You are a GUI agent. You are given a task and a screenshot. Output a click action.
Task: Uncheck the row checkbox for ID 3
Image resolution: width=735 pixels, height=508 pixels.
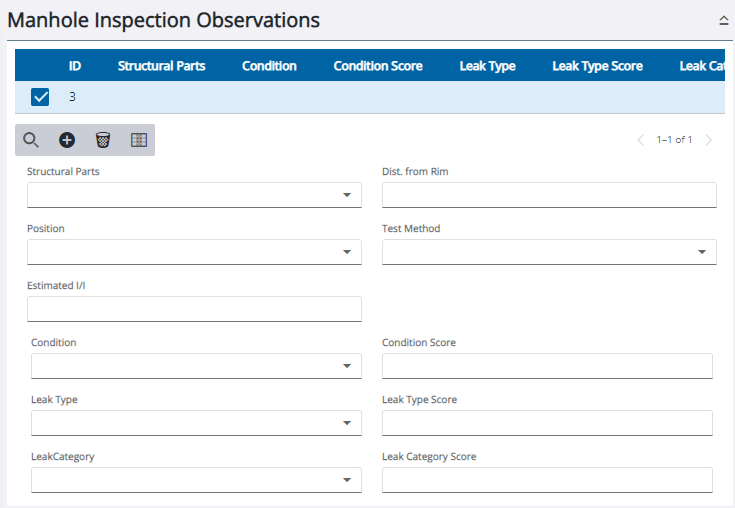coord(41,97)
